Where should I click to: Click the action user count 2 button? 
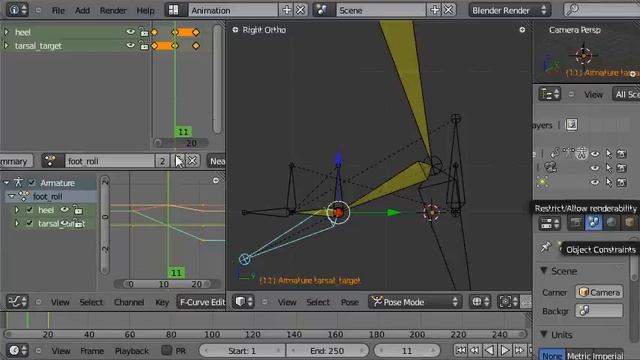pyautogui.click(x=162, y=161)
